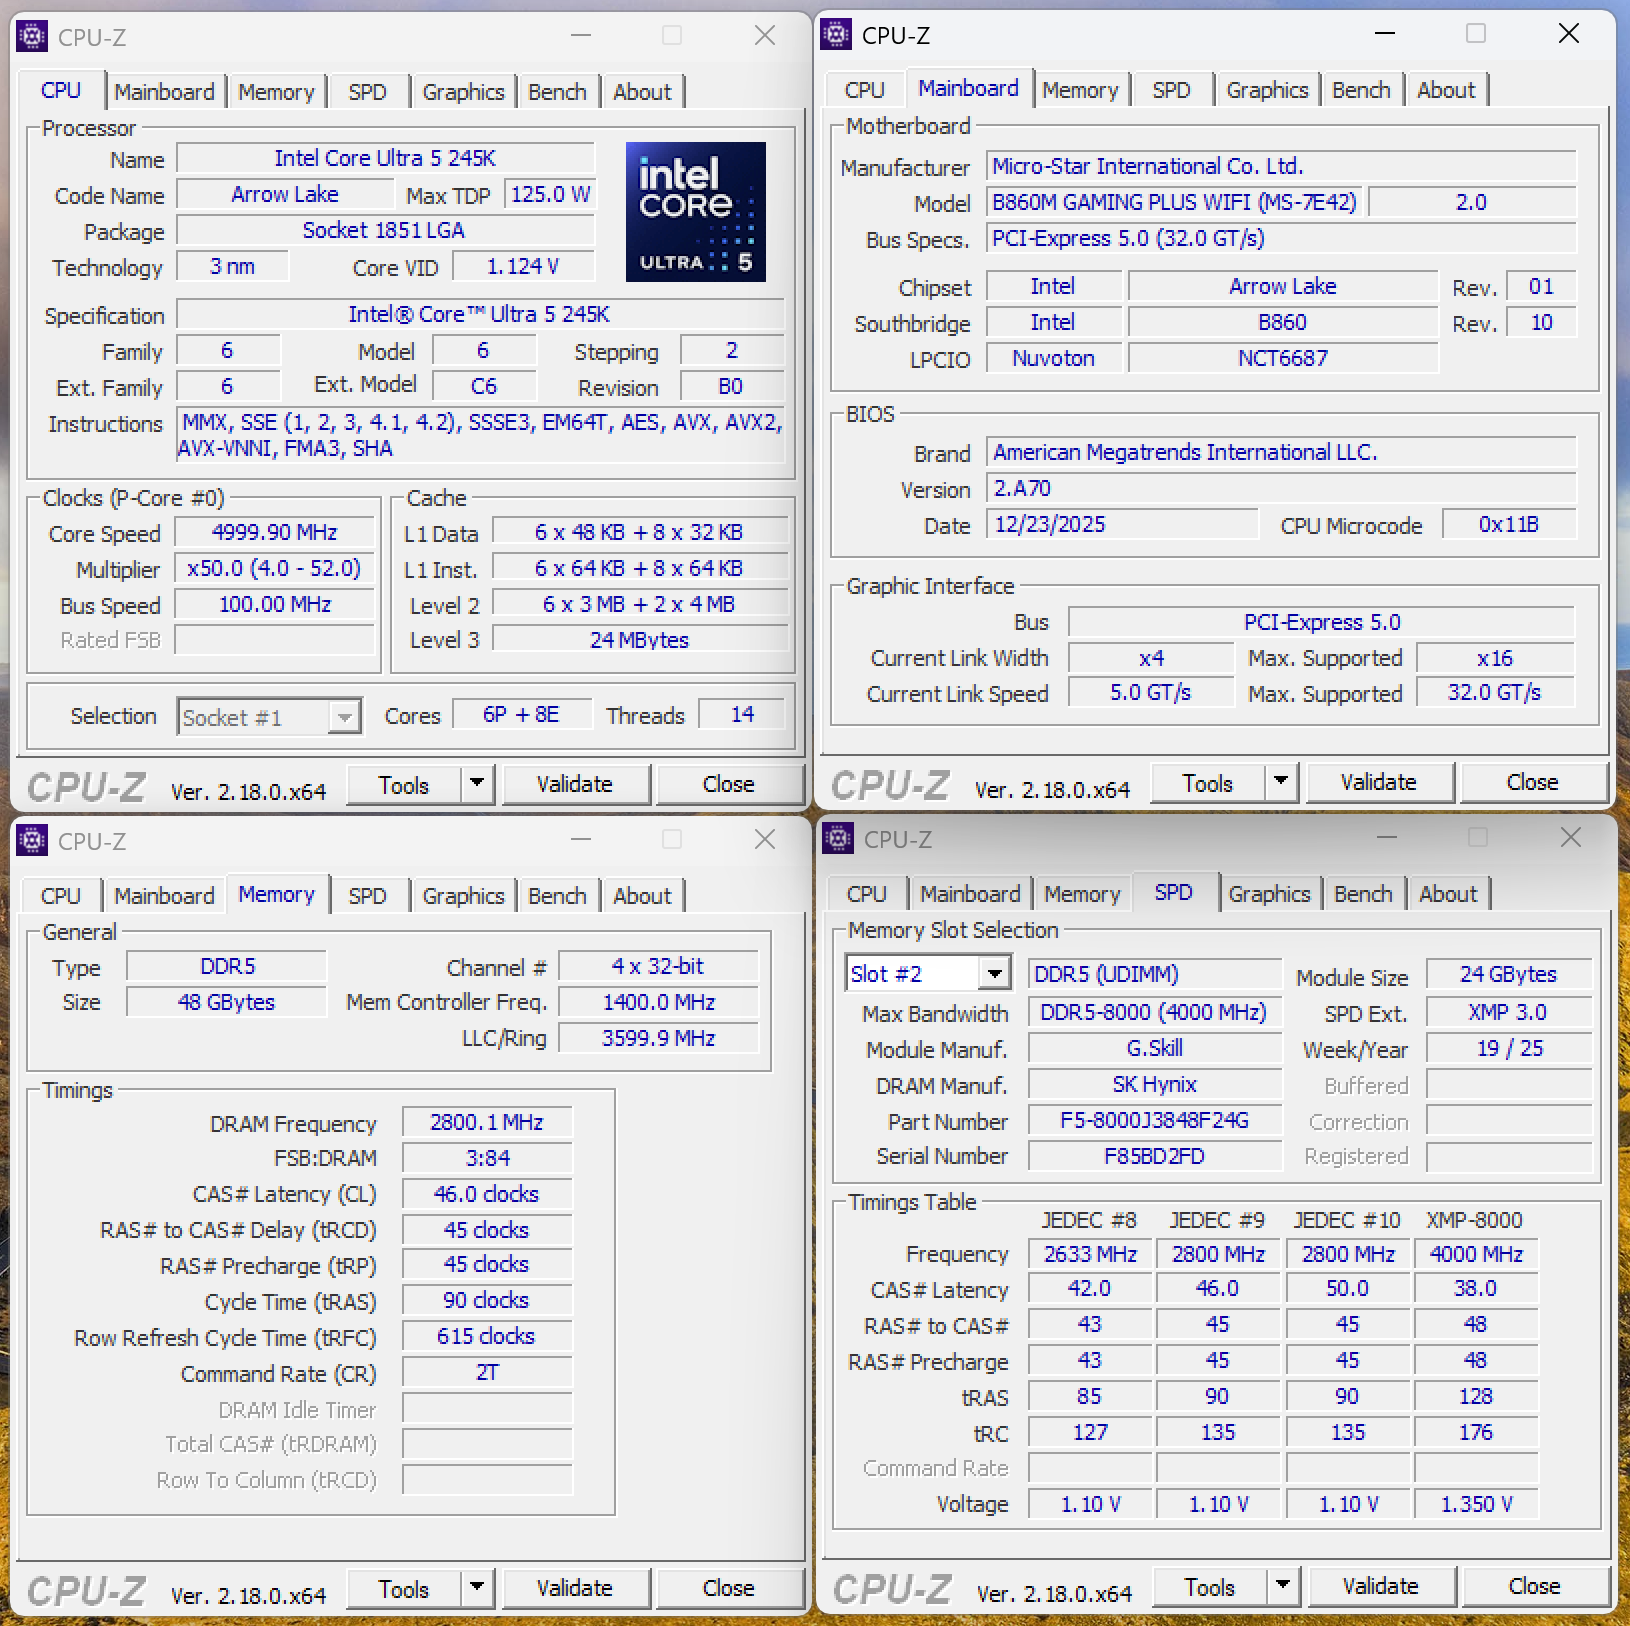Click the CPU-Z icon in the SPD window title bar

tap(838, 839)
